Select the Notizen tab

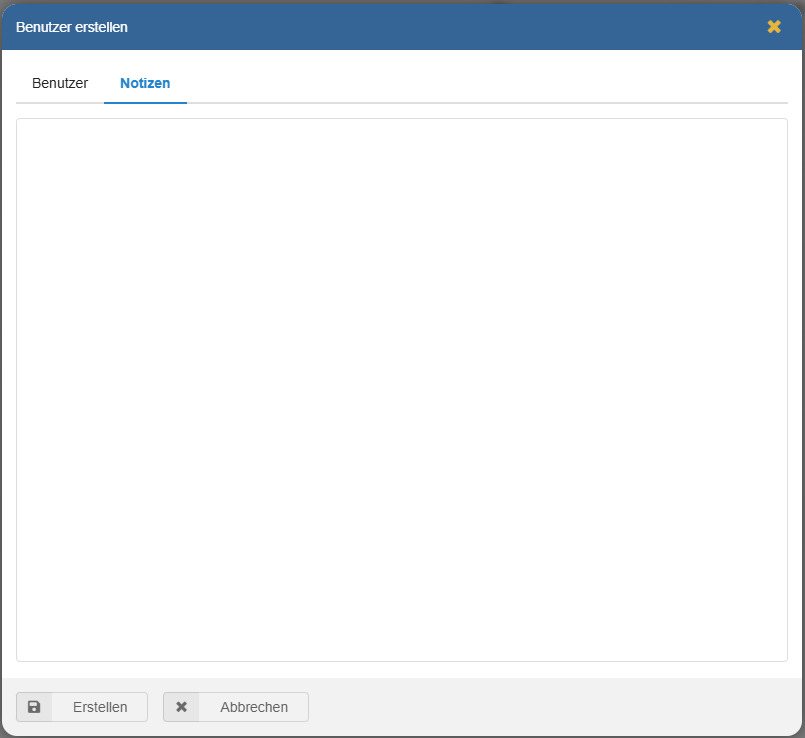pyautogui.click(x=145, y=83)
